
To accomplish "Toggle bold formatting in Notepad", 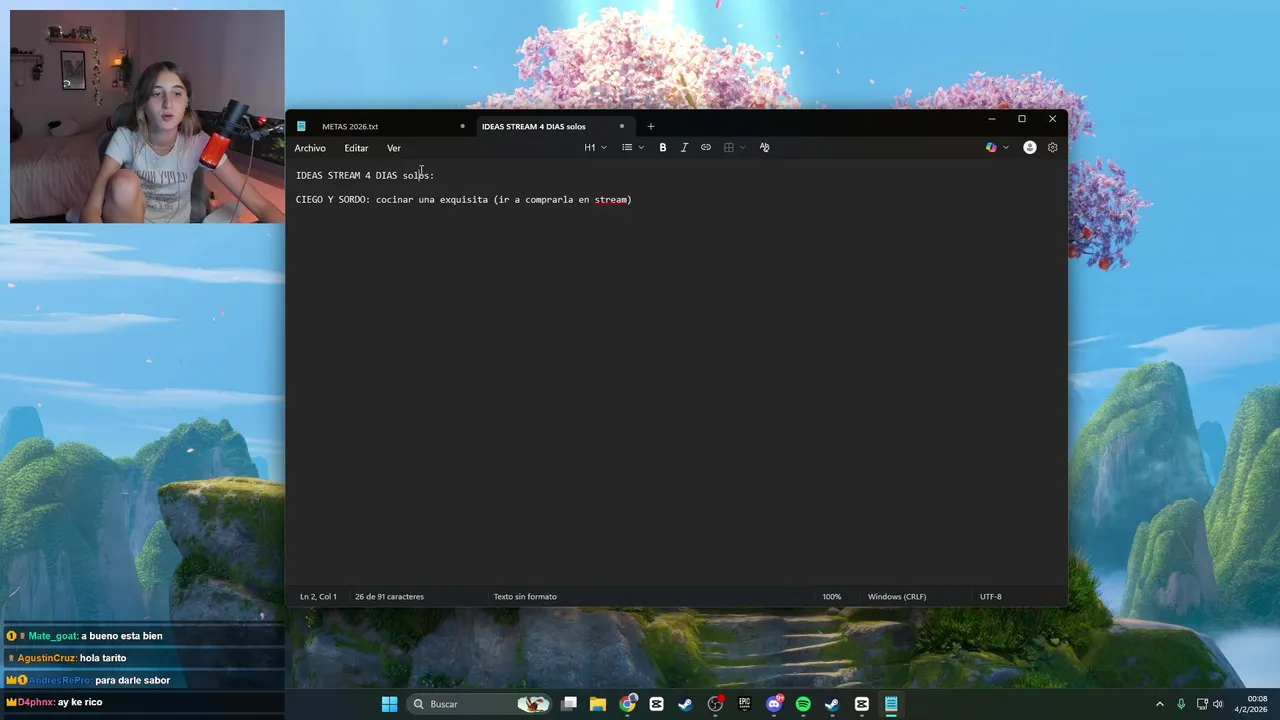I will click(662, 147).
